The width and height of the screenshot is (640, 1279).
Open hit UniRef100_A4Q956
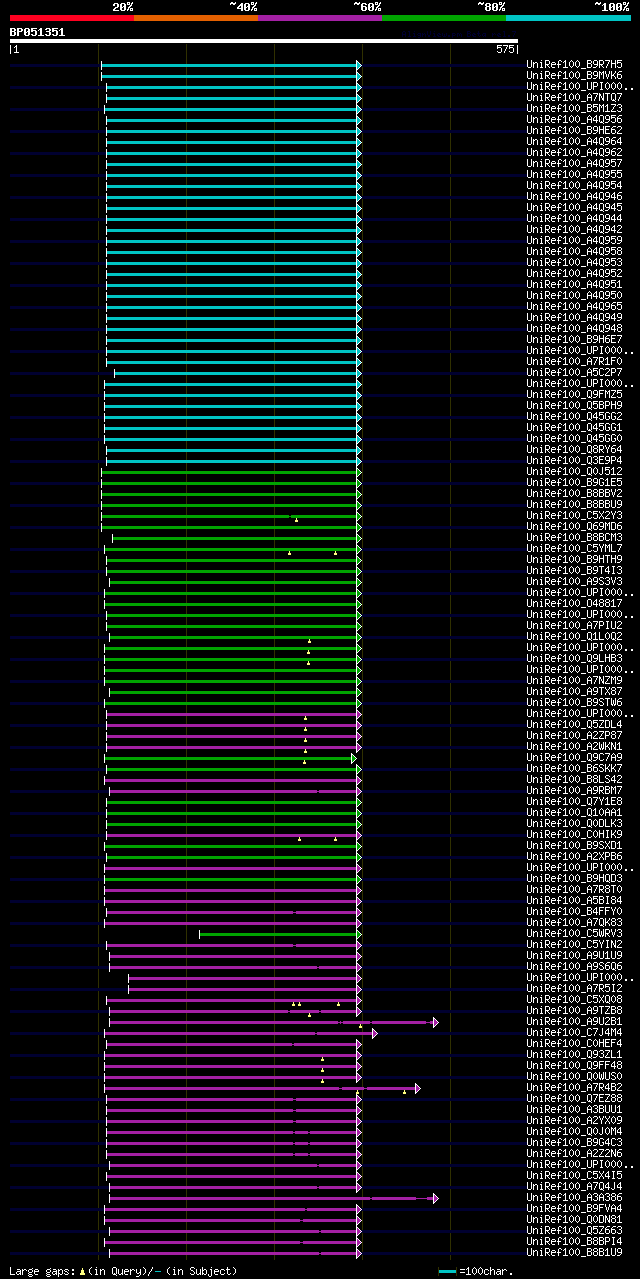[573, 120]
